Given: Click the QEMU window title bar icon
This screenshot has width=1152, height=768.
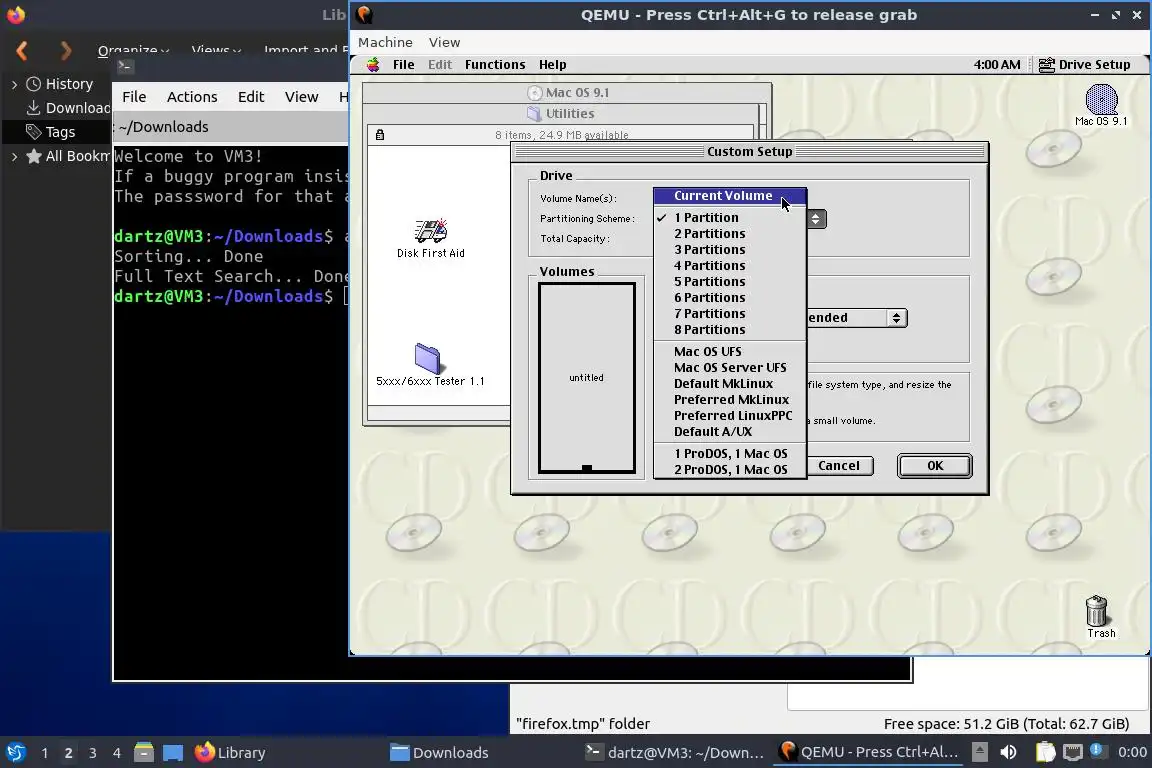Looking at the screenshot, I should click(364, 15).
